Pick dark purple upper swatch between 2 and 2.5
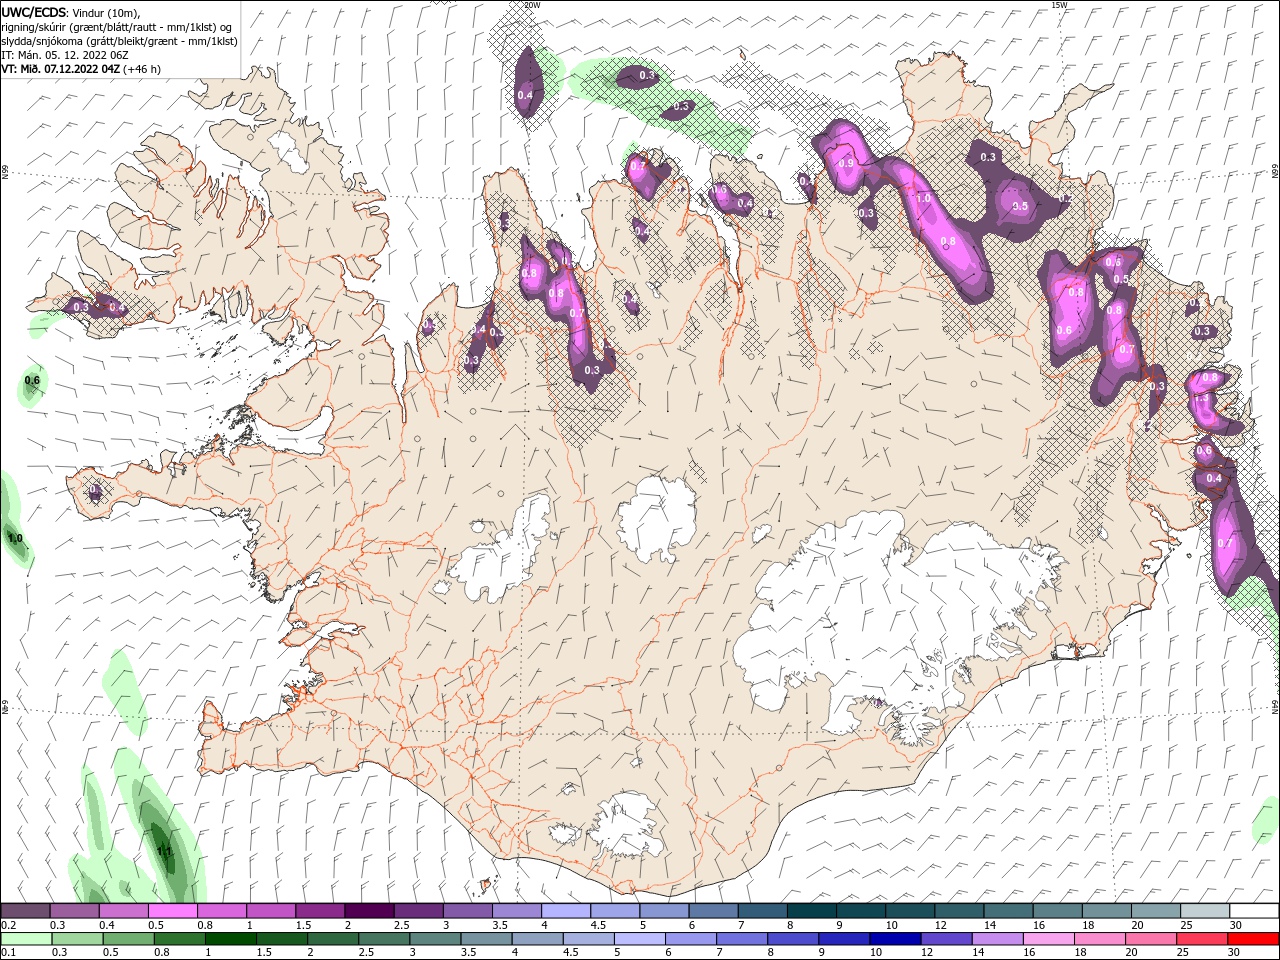 tap(369, 911)
